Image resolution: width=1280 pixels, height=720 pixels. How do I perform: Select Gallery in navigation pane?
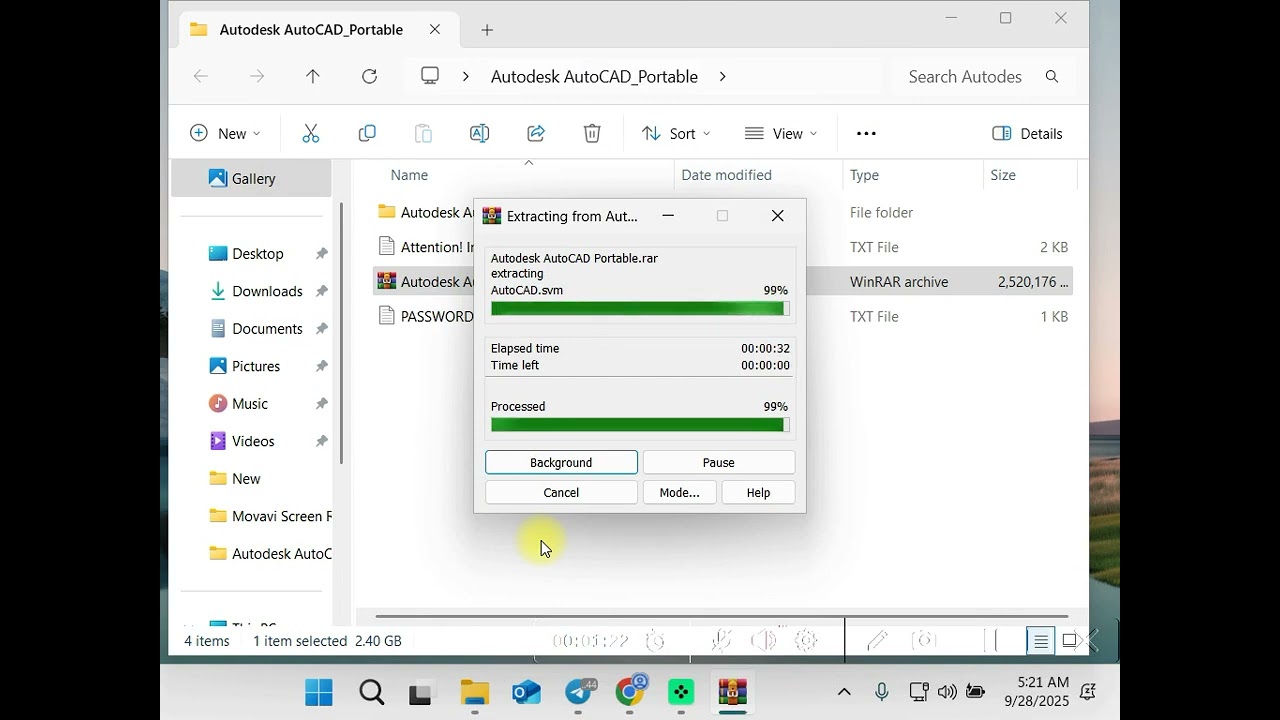pos(251,178)
